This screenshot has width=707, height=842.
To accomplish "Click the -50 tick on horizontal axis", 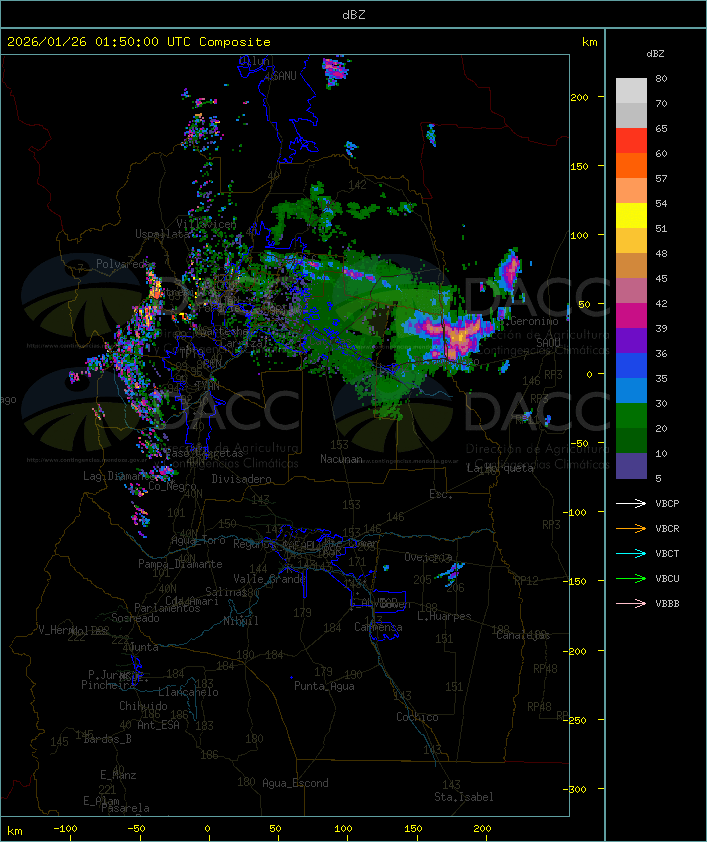I will [136, 829].
